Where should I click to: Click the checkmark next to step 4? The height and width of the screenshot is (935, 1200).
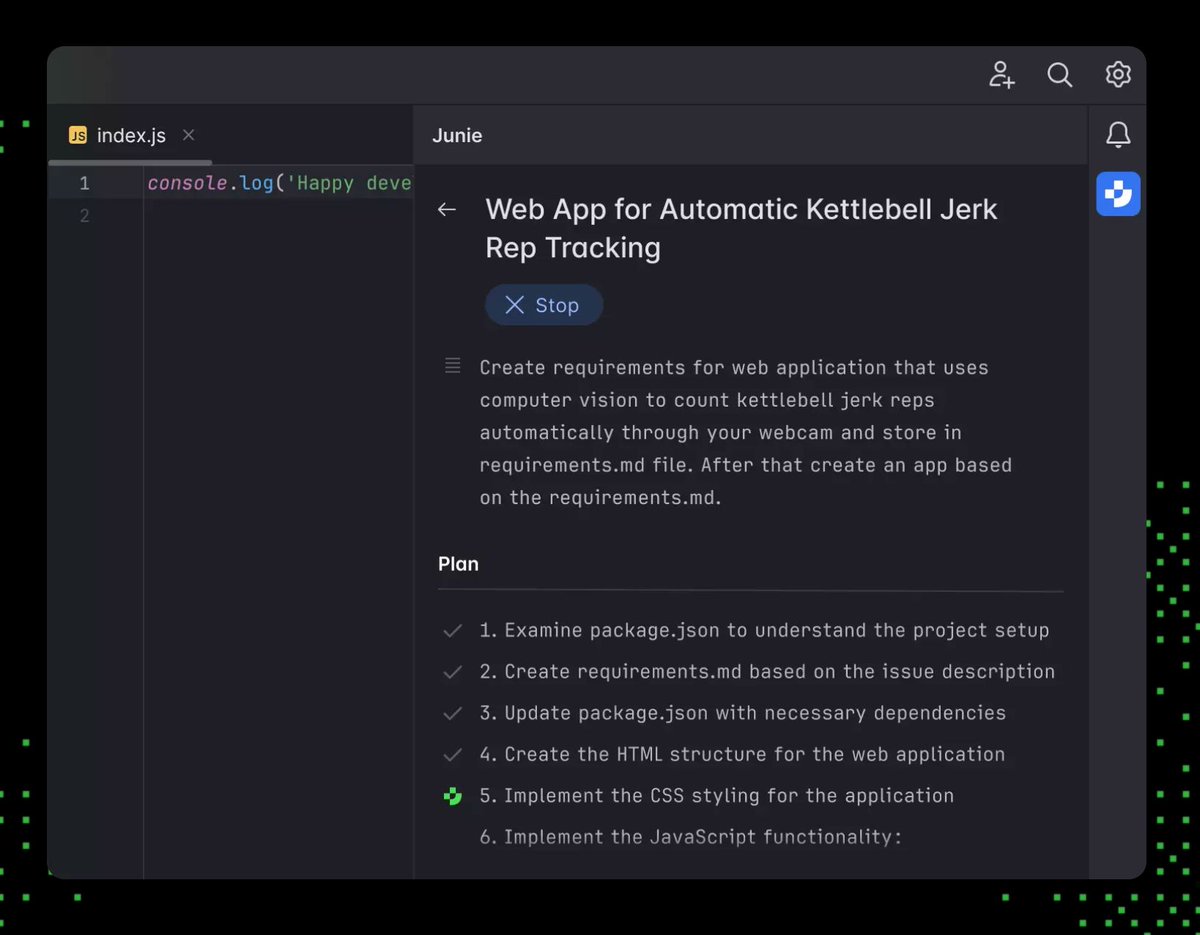click(x=452, y=754)
